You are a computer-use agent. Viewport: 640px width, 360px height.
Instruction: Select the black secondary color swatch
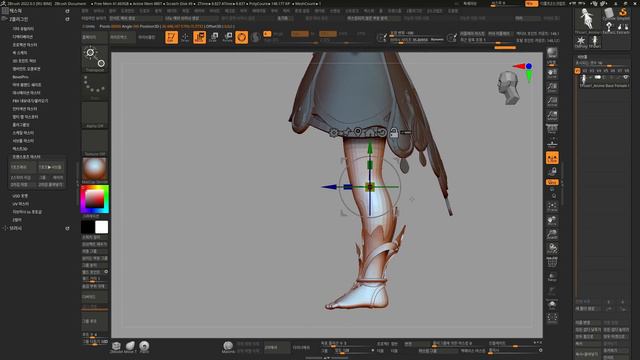click(x=87, y=227)
